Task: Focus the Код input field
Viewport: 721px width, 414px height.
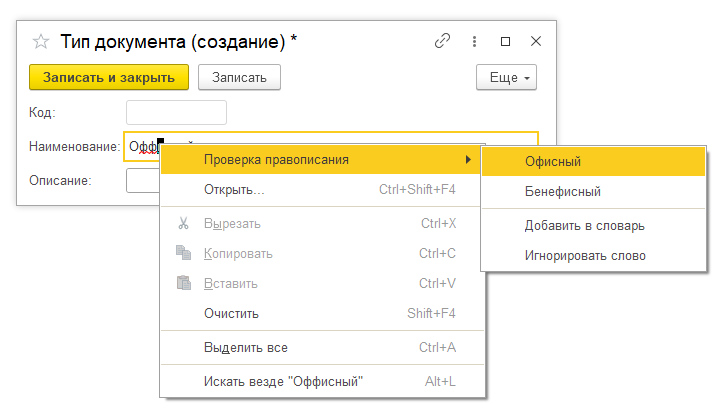Action: point(176,112)
